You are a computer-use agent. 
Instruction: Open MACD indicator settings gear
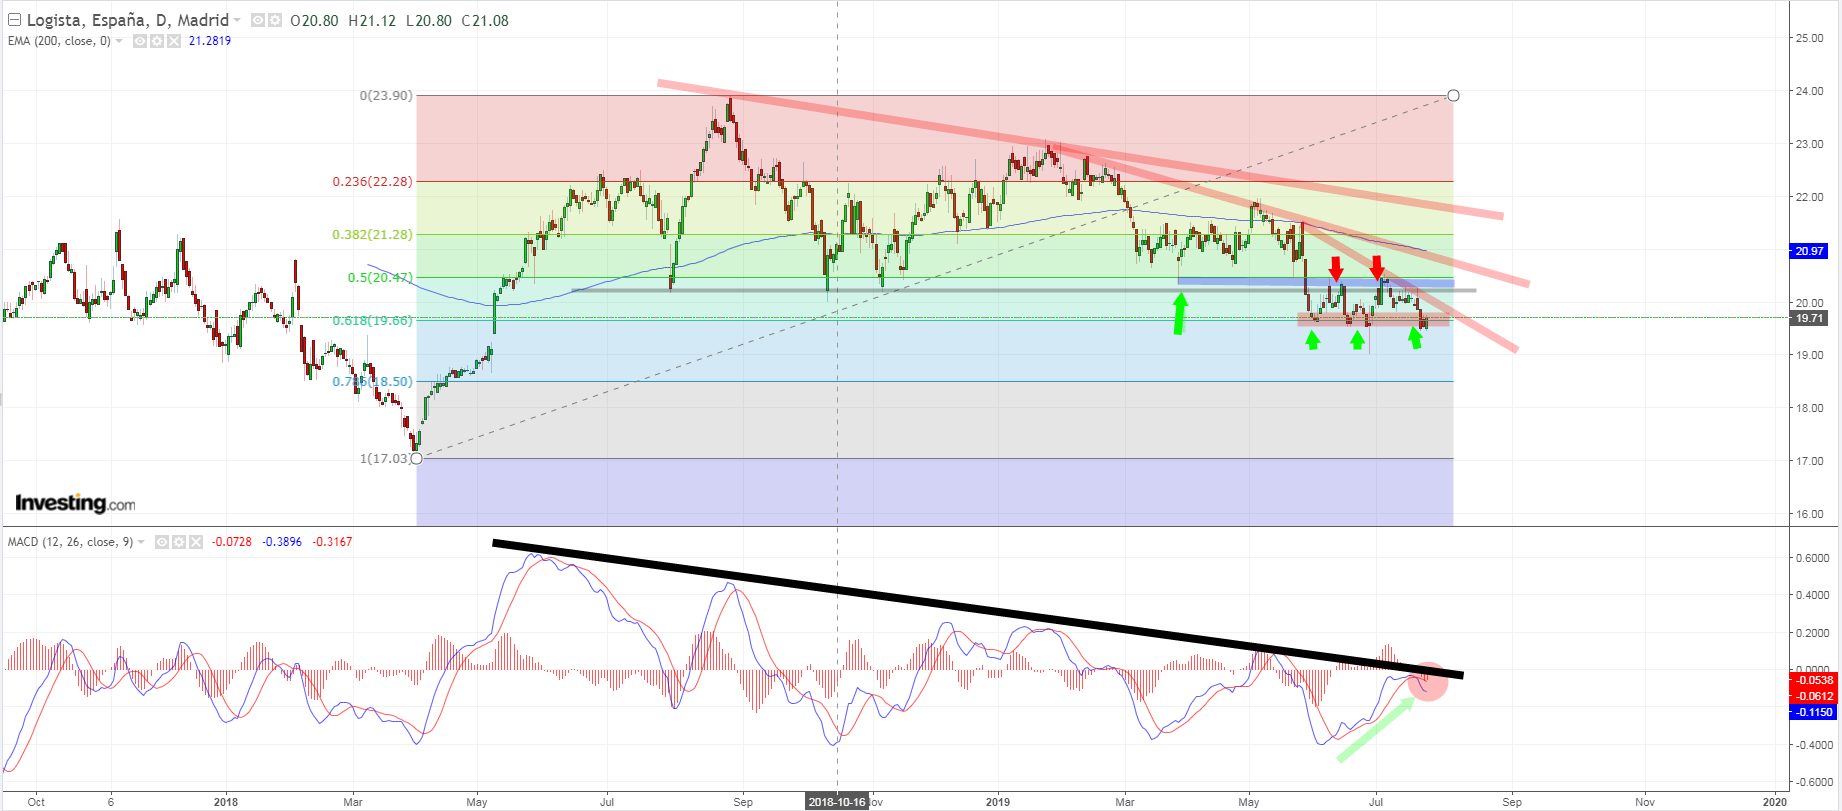[x=179, y=542]
